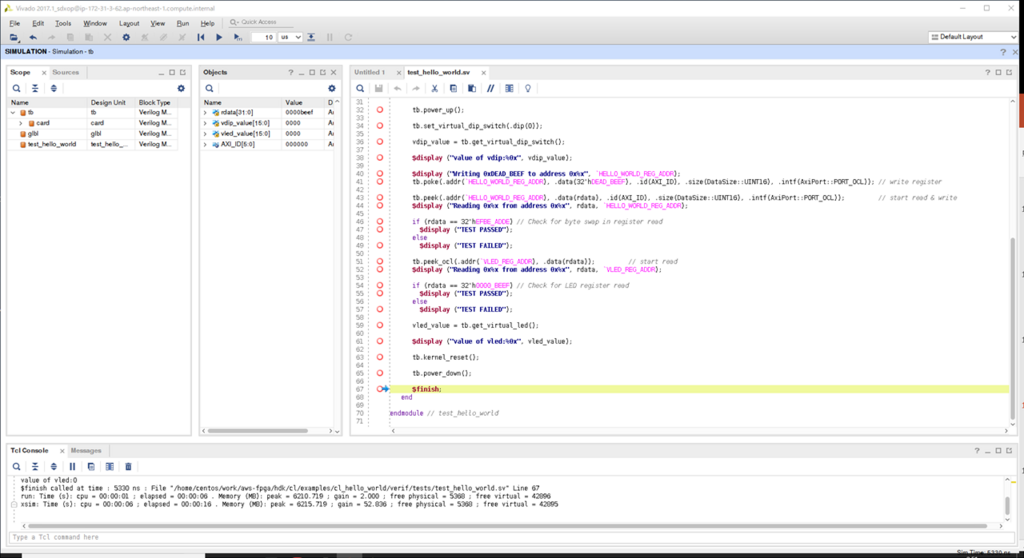The width and height of the screenshot is (1024, 558).
Task: Open the Objects panel settings gear
Action: 332,88
